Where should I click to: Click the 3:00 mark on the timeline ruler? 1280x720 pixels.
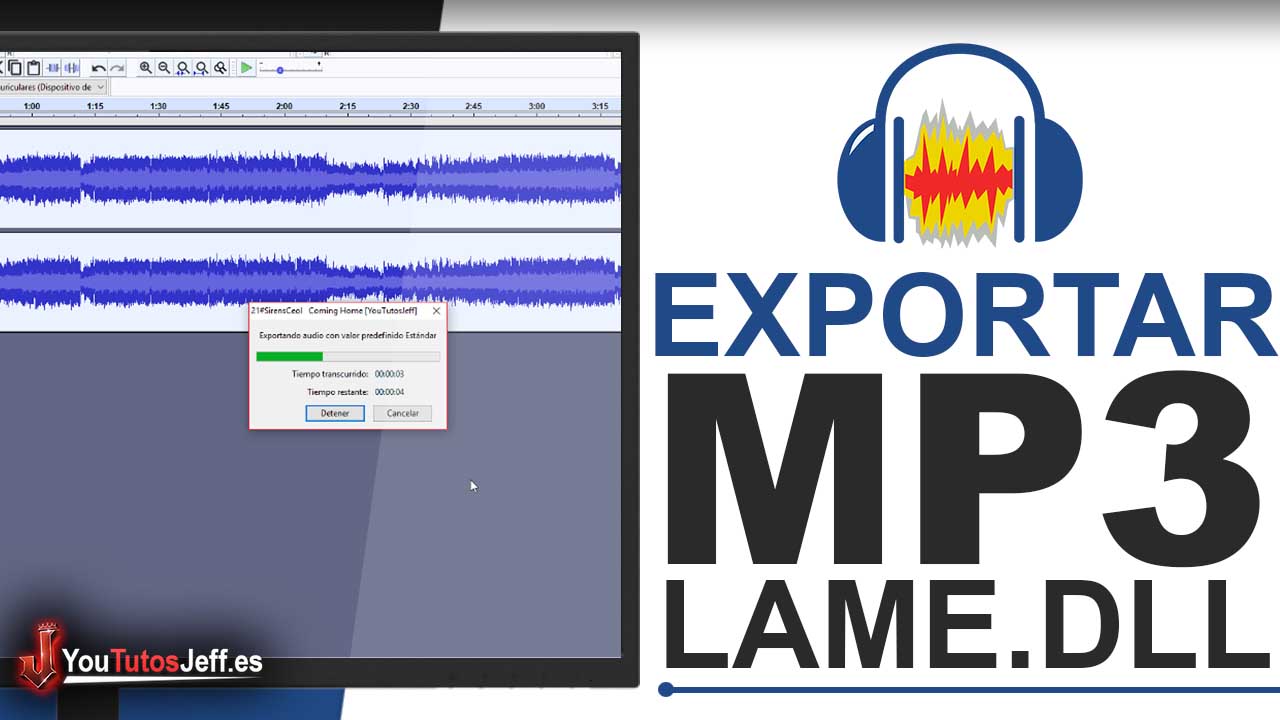(536, 106)
